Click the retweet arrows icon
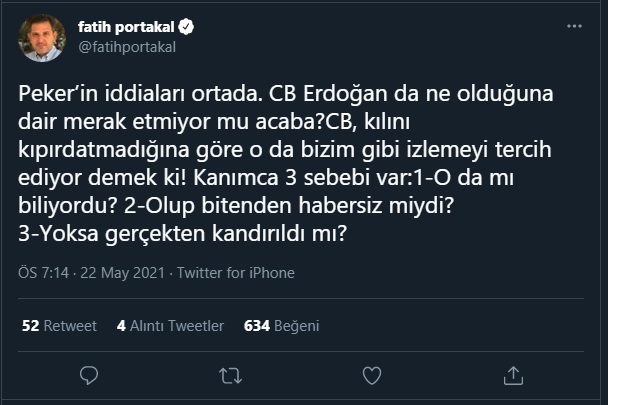 point(230,376)
